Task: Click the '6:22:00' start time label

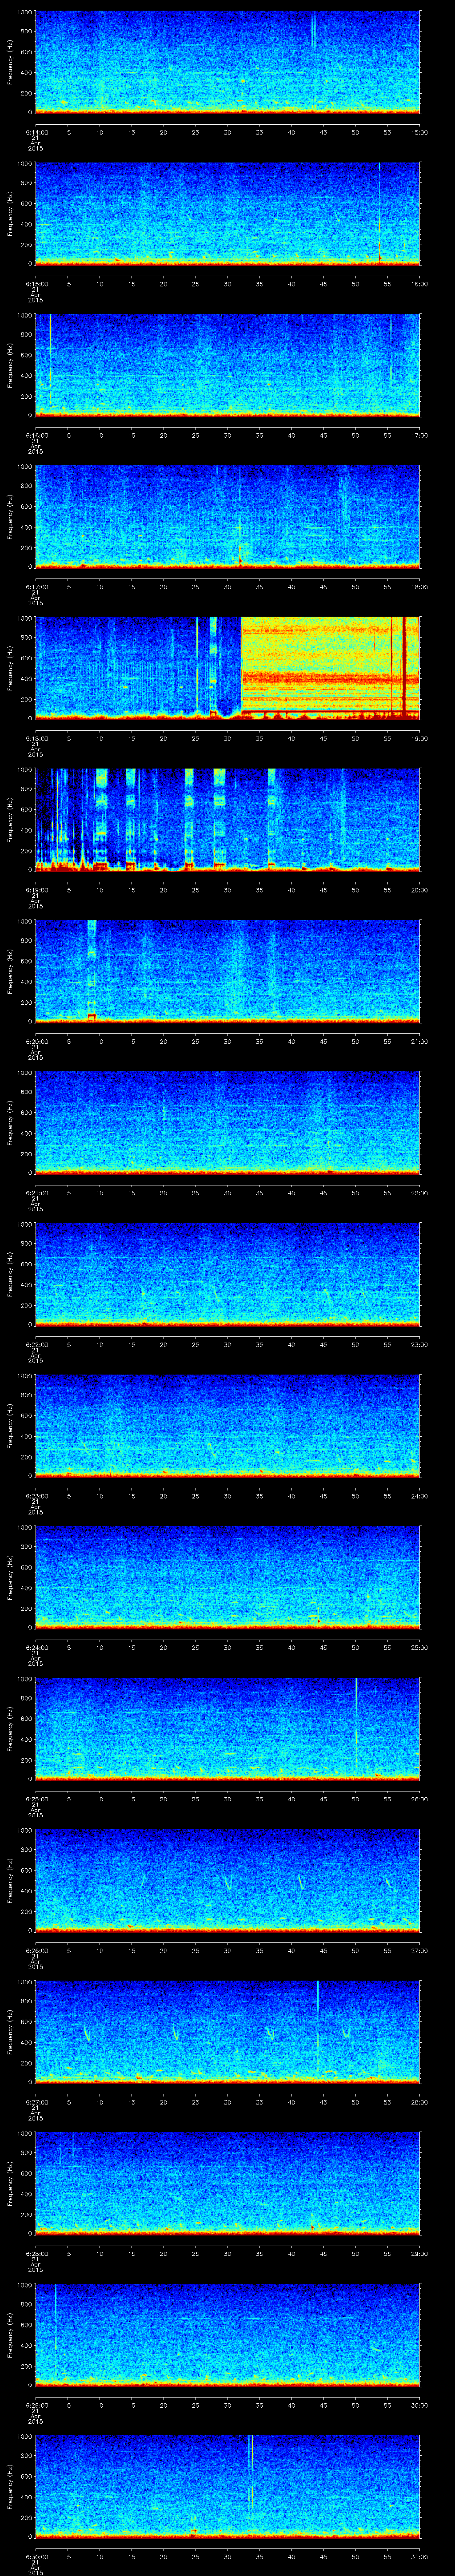Action: tap(36, 1343)
